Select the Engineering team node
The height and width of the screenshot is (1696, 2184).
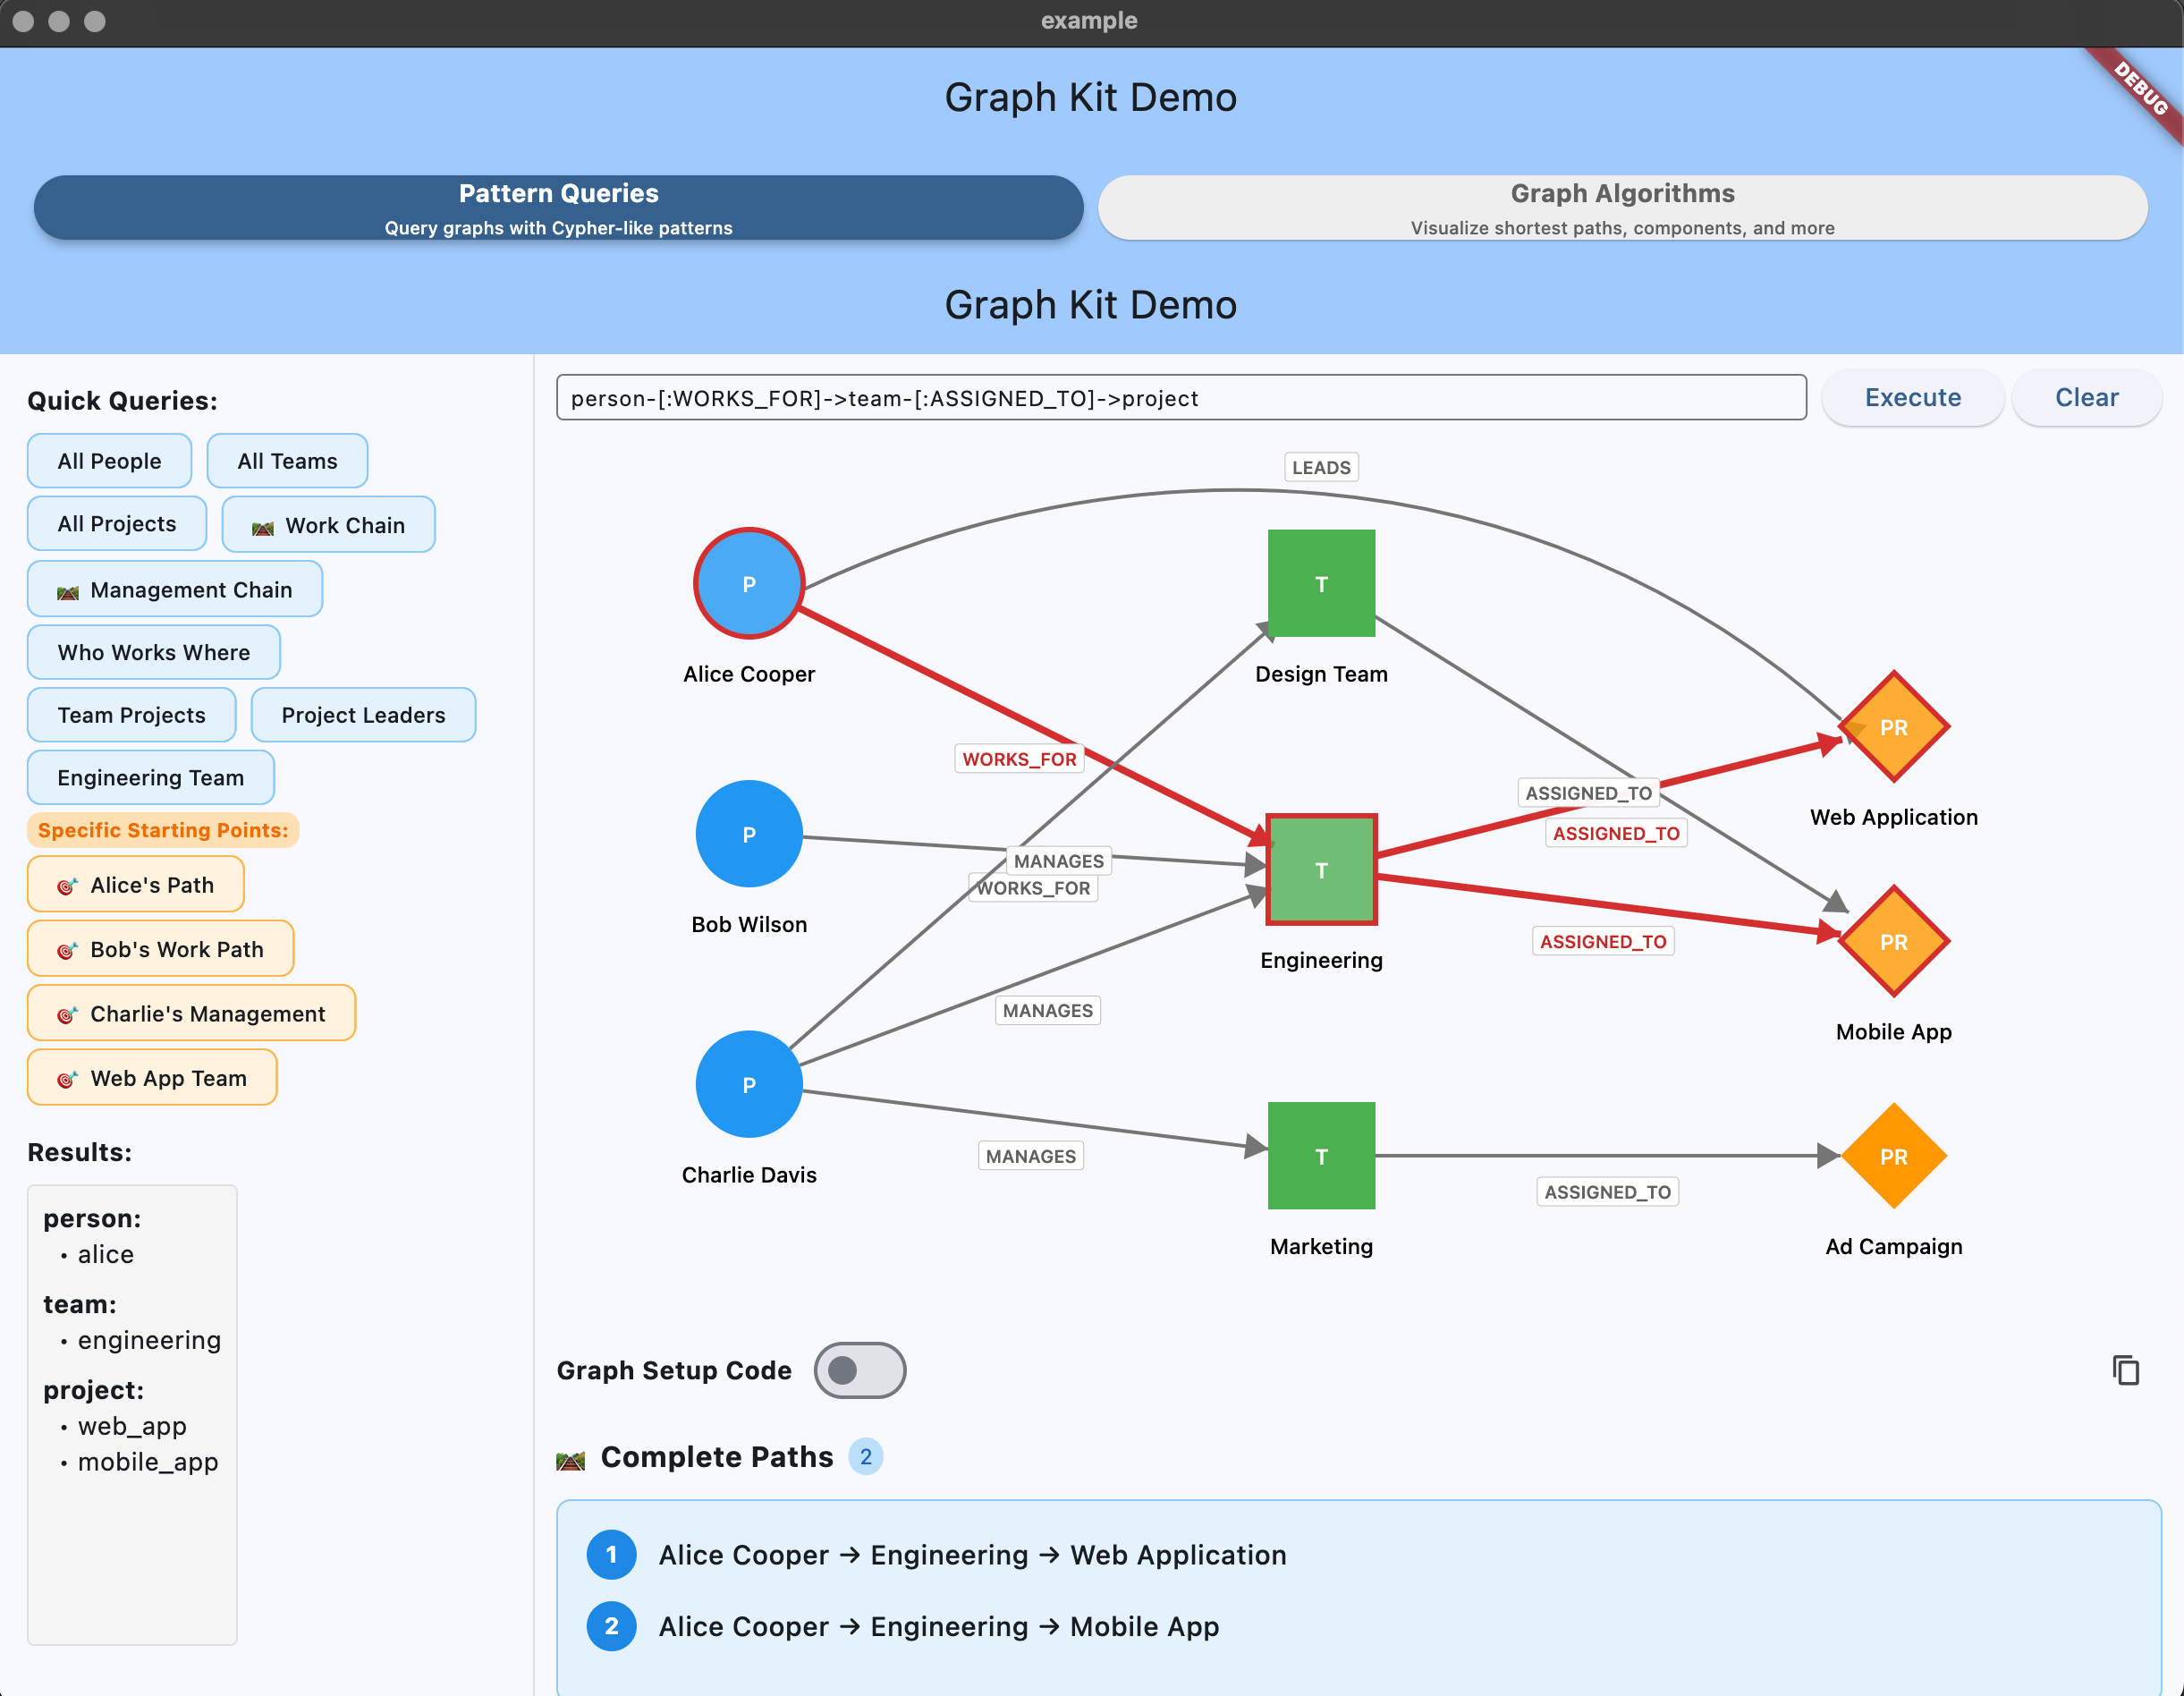[x=1321, y=870]
